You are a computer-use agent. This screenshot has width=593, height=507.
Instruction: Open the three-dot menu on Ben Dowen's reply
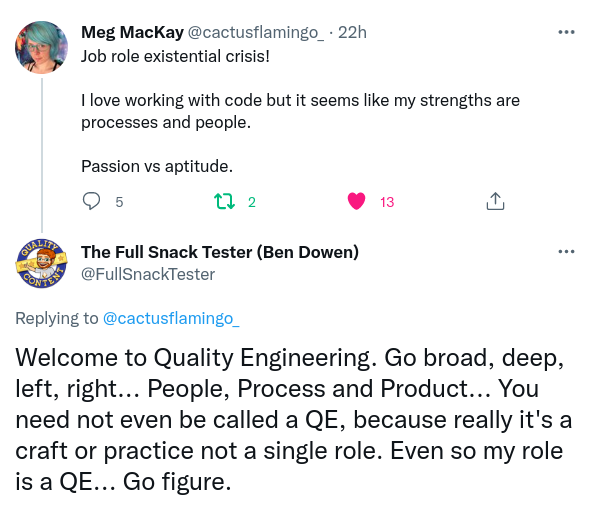point(566,251)
